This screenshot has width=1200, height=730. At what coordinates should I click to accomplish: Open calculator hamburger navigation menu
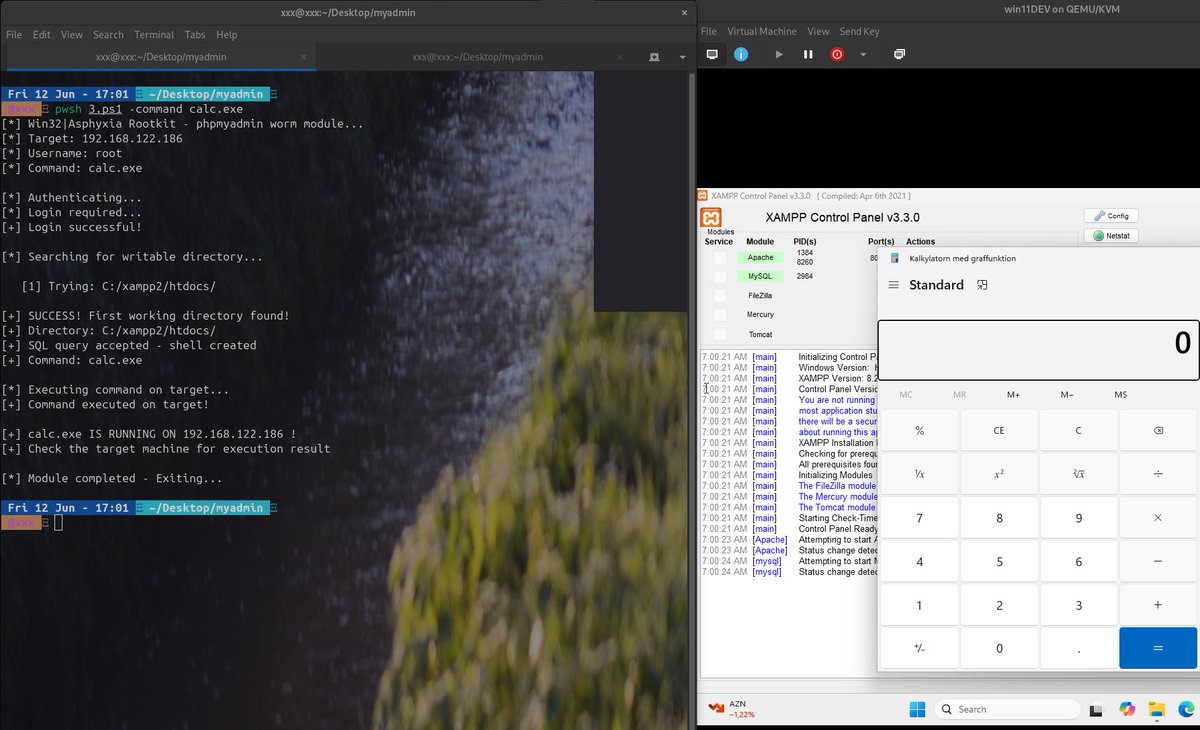(893, 285)
